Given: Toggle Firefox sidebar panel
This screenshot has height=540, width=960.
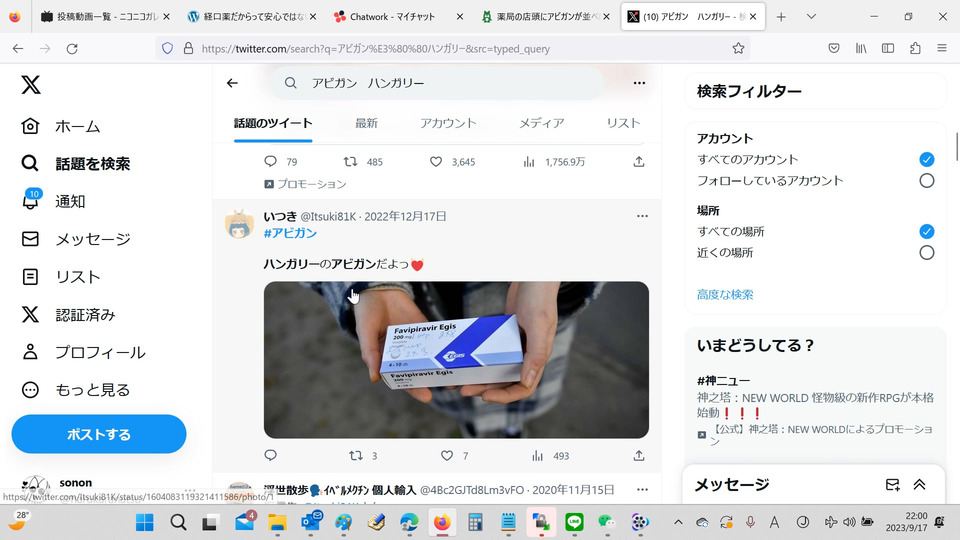Looking at the screenshot, I should (888, 48).
